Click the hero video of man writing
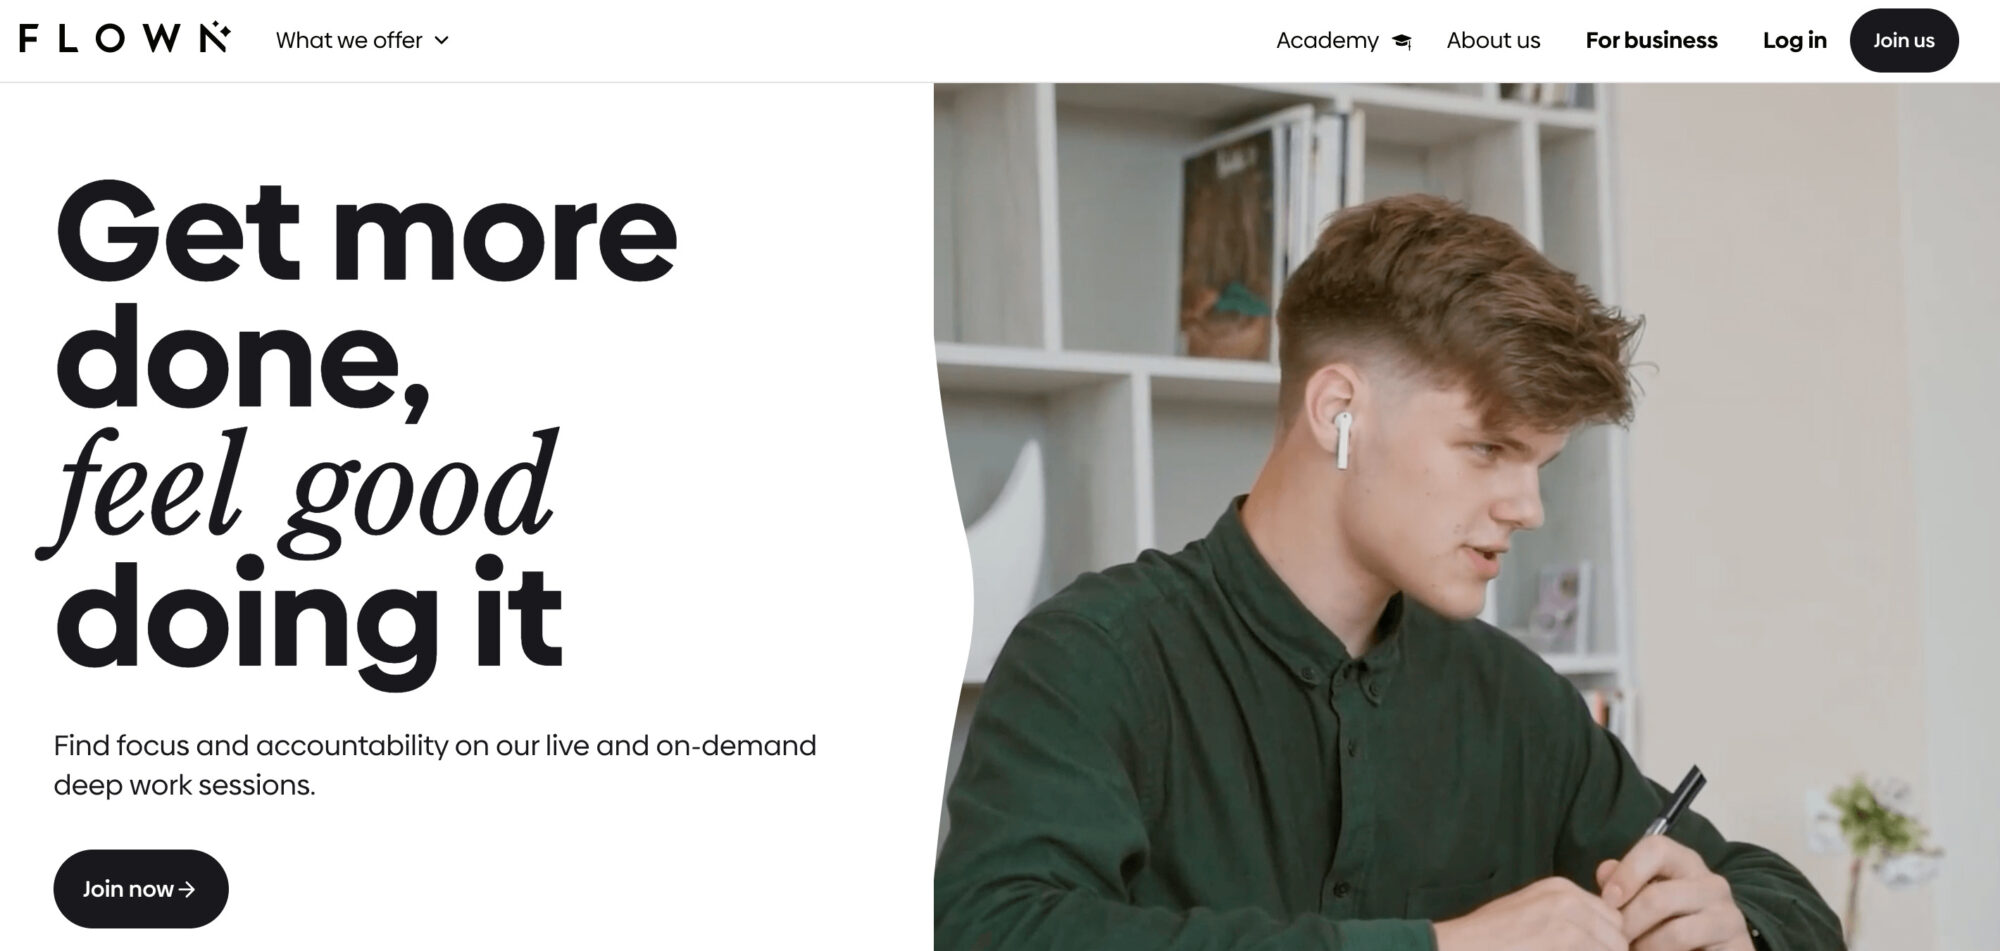Image resolution: width=2000 pixels, height=951 pixels. point(1466,516)
